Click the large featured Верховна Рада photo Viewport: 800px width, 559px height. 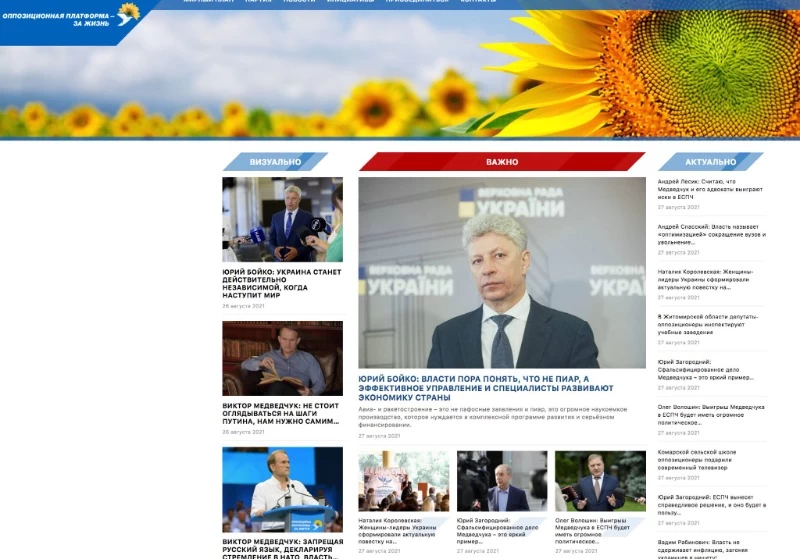(502, 273)
